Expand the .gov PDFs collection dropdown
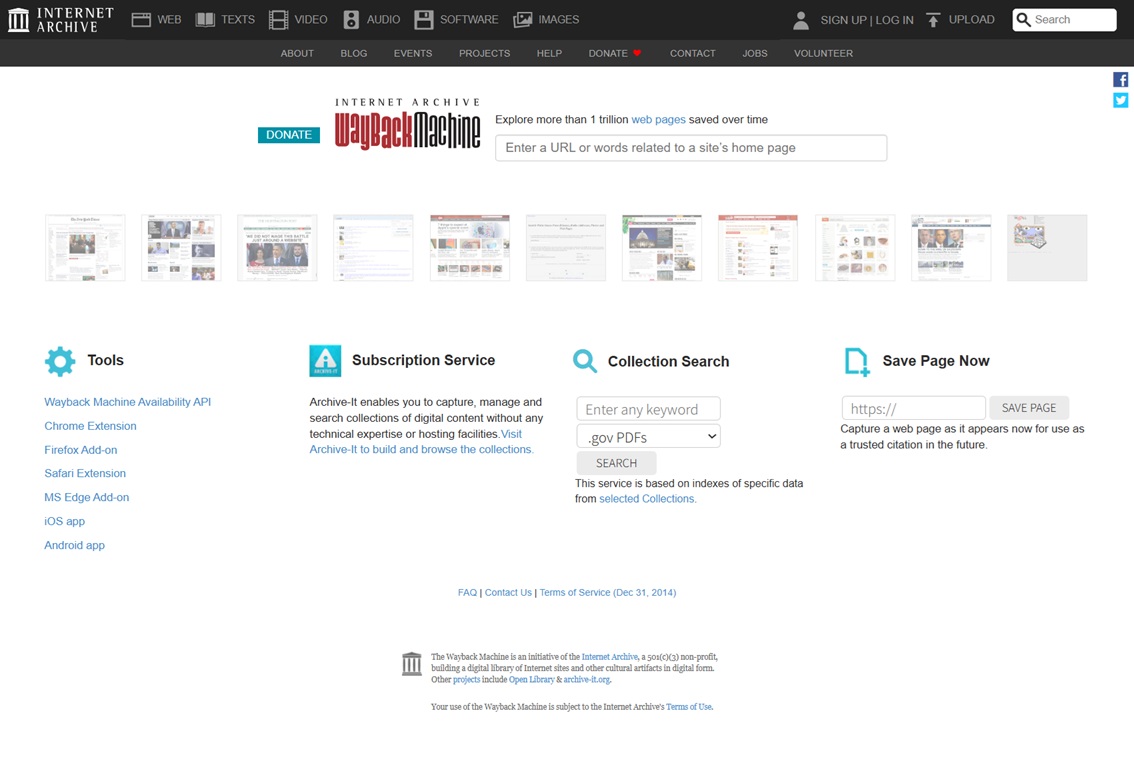Screen dimensions: 1134x777 [x=648, y=436]
